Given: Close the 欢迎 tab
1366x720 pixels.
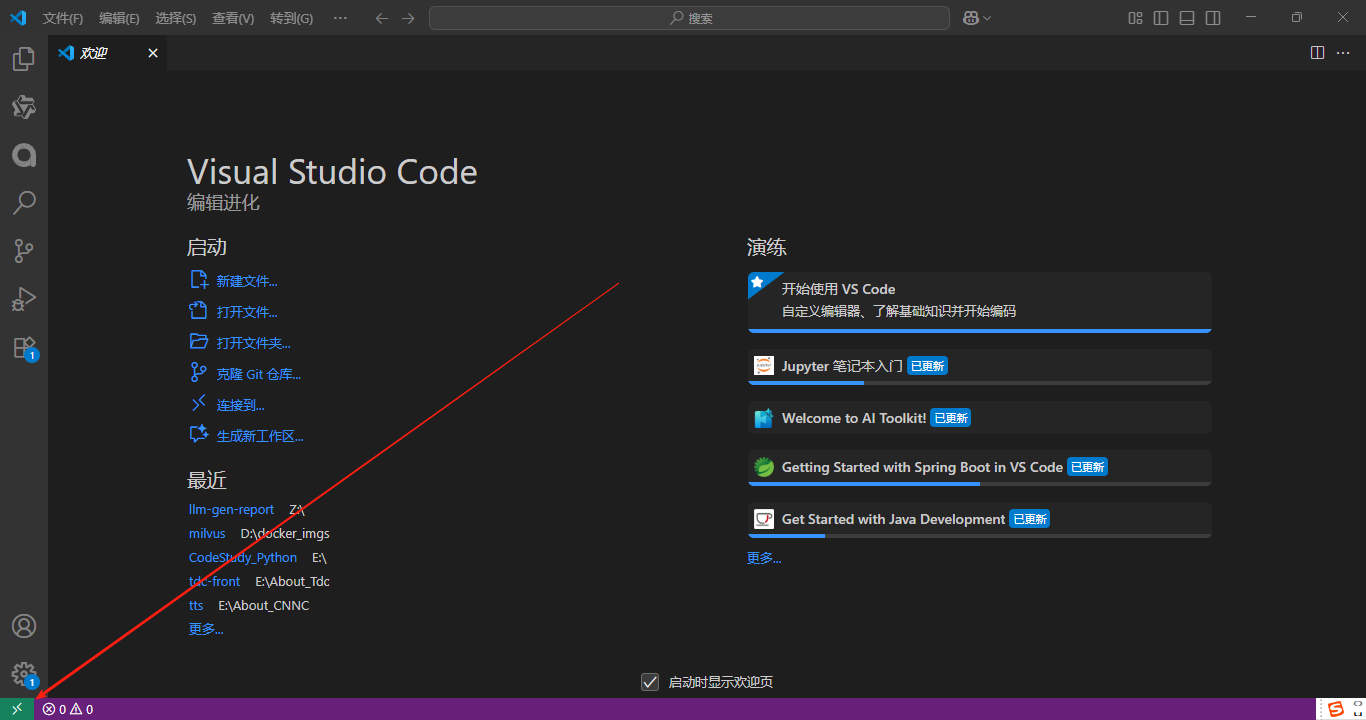Looking at the screenshot, I should coord(153,53).
